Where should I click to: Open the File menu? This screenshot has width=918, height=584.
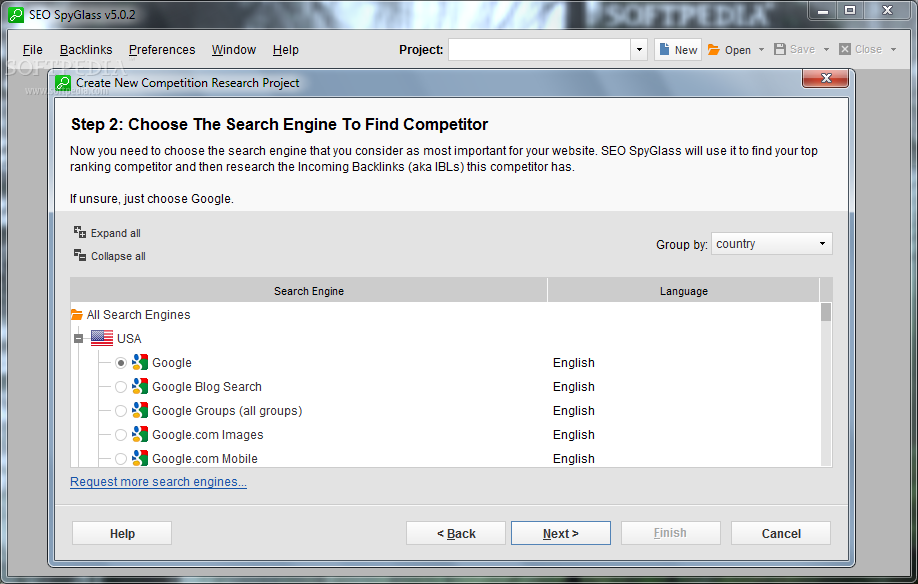33,50
